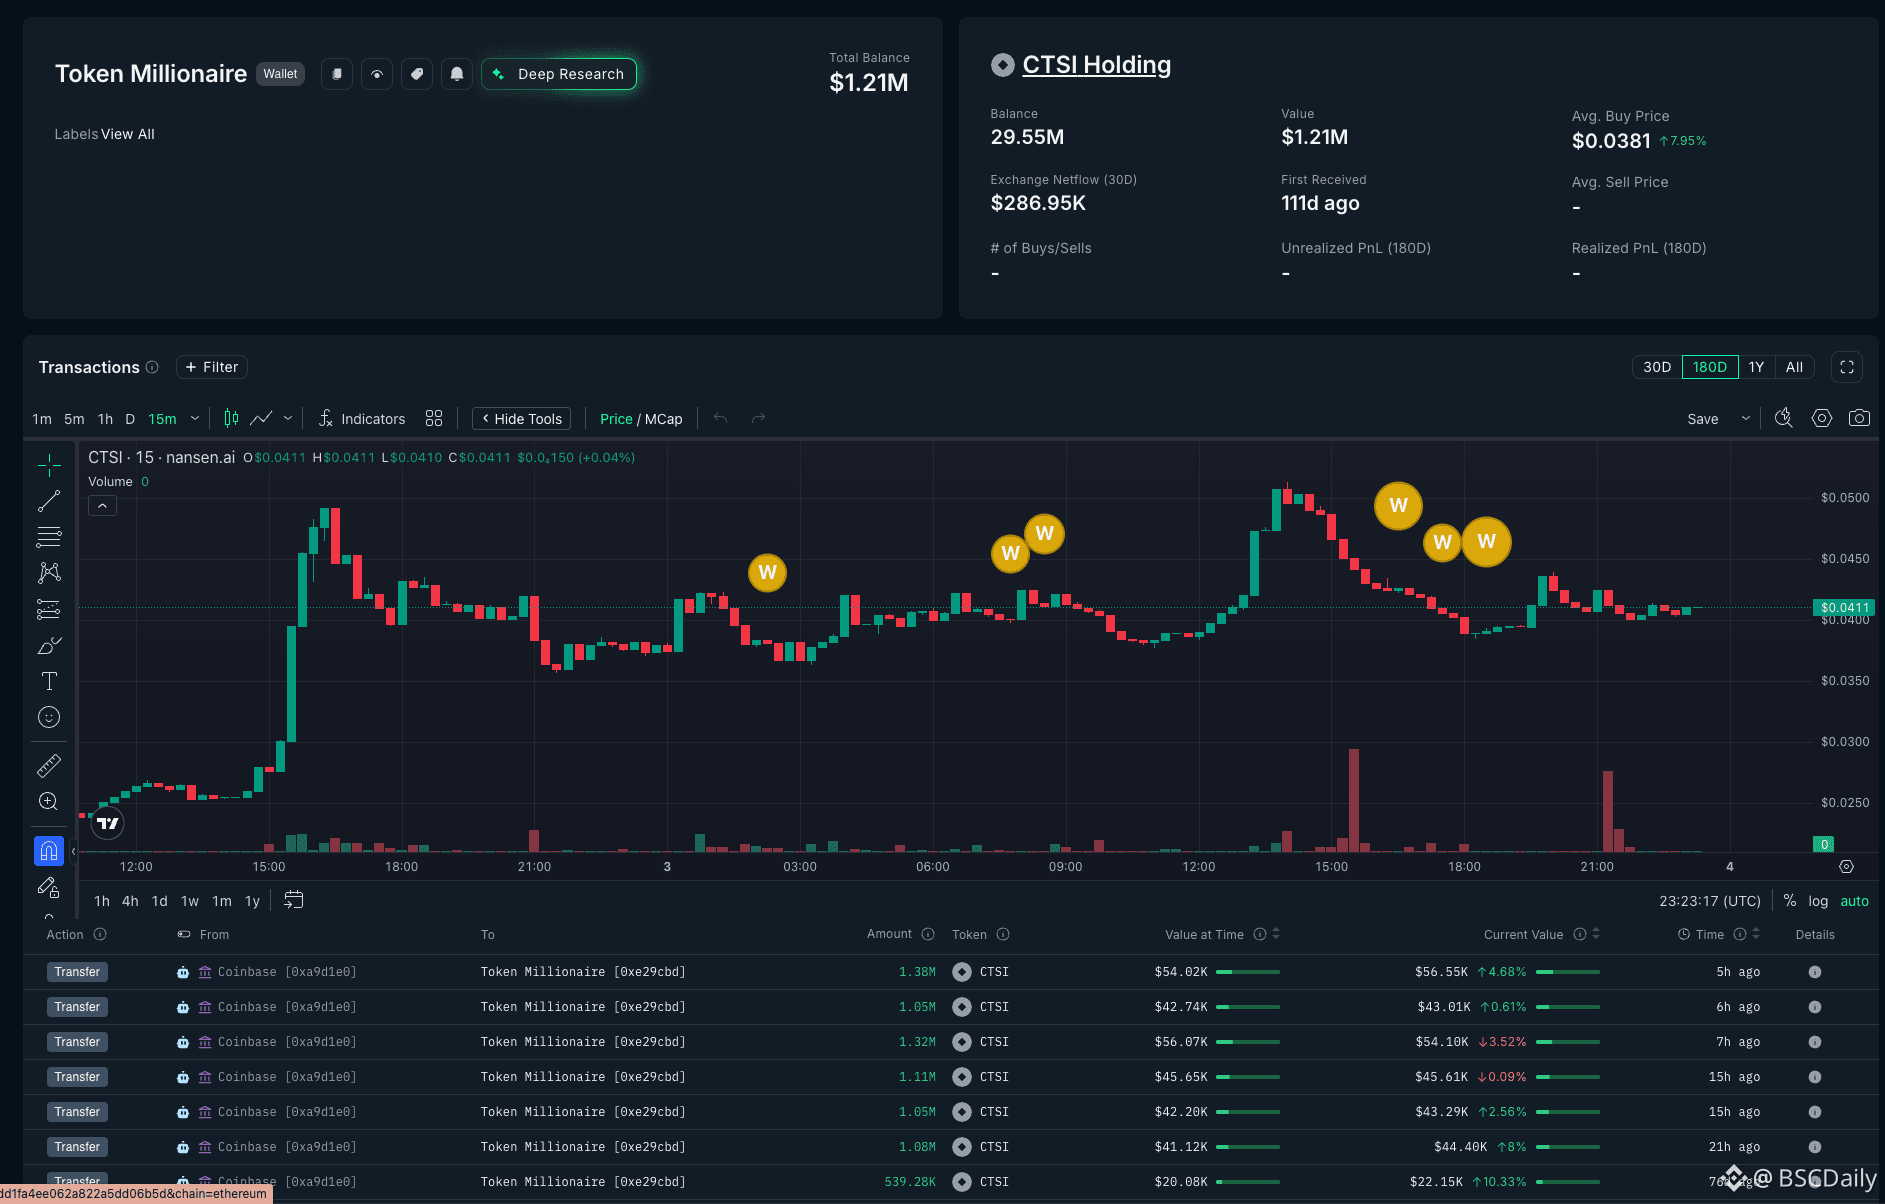
Task: Take a chart snapshot with the camera
Action: point(1859,418)
